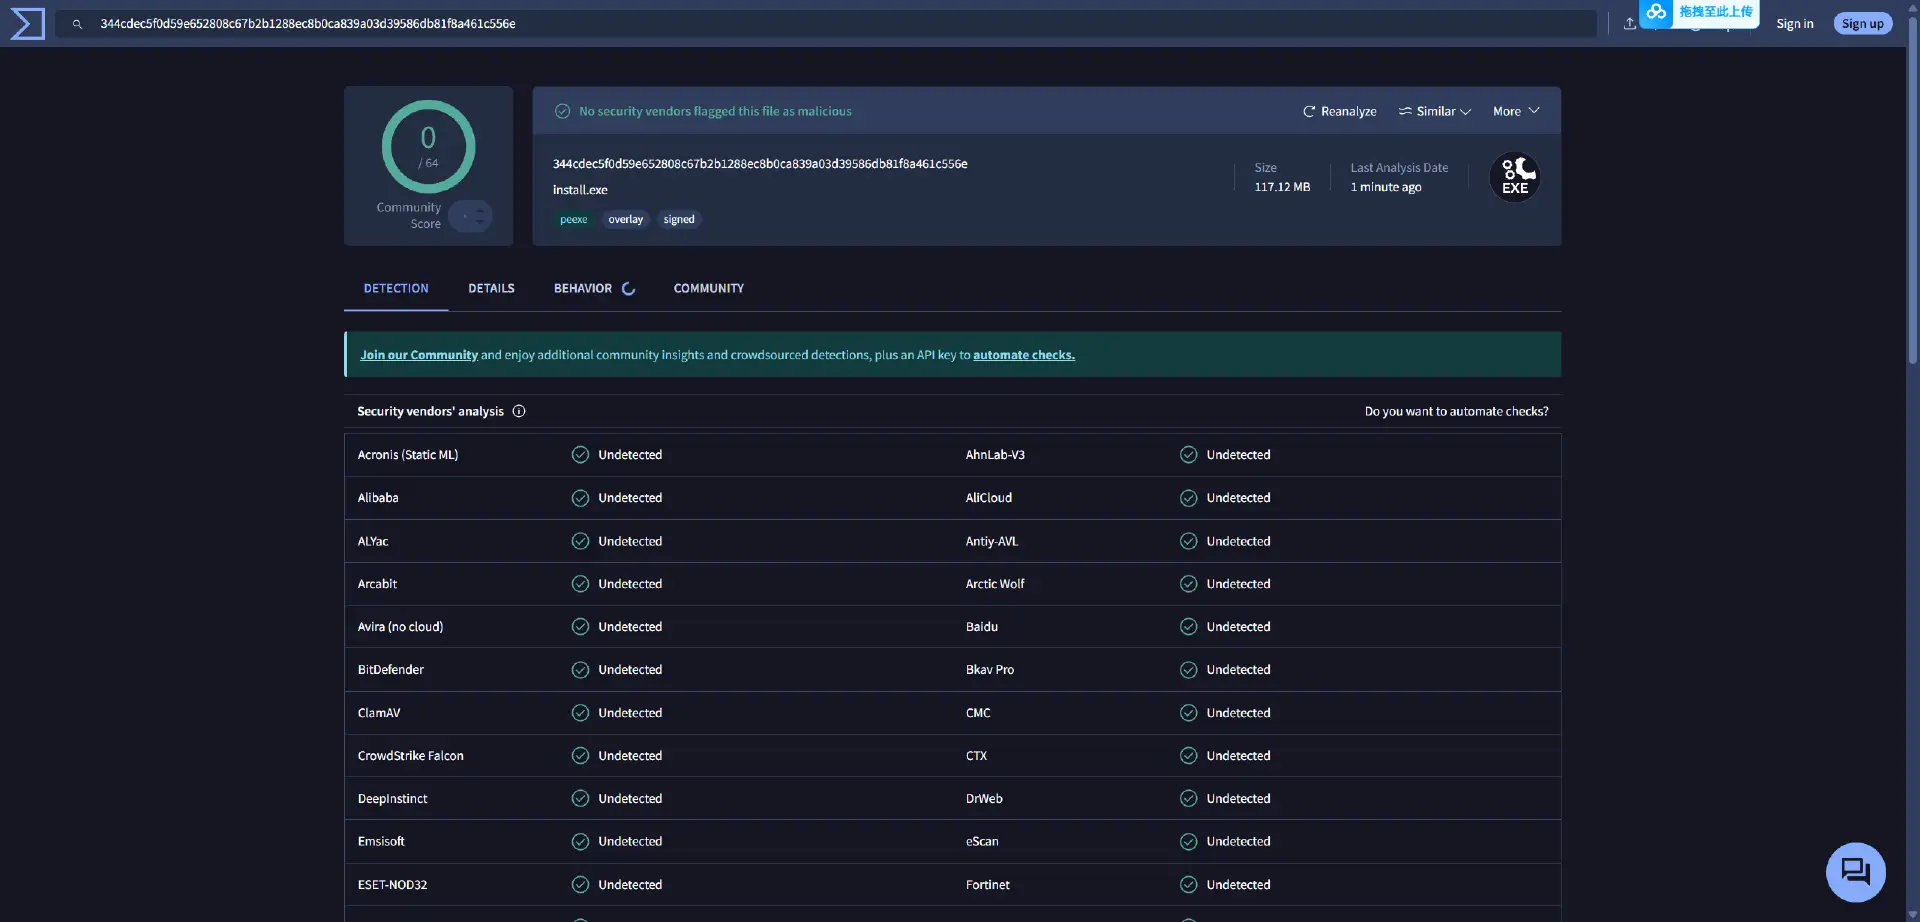Click the Reanalyze refresh icon

[x=1311, y=111]
